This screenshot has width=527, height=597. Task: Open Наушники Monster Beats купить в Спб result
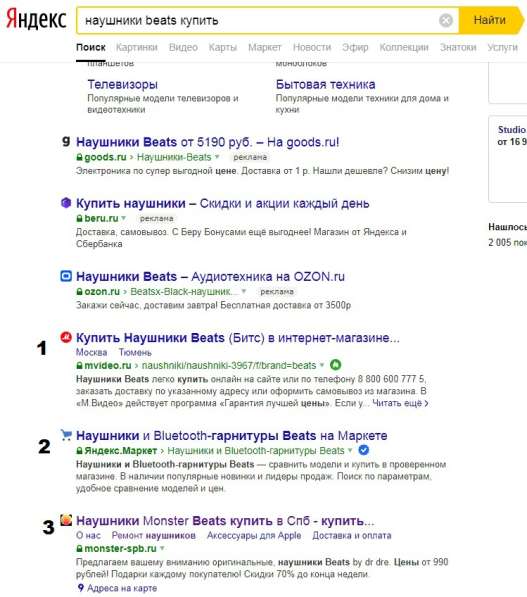pyautogui.click(x=225, y=520)
